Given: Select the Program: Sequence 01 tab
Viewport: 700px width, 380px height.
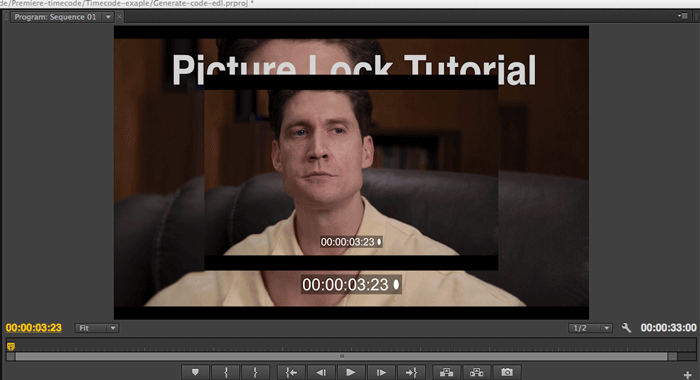Looking at the screenshot, I should (55, 17).
